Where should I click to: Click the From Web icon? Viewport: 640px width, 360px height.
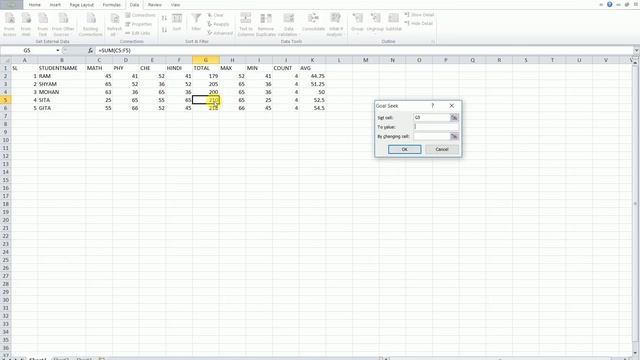pyautogui.click(x=26, y=24)
